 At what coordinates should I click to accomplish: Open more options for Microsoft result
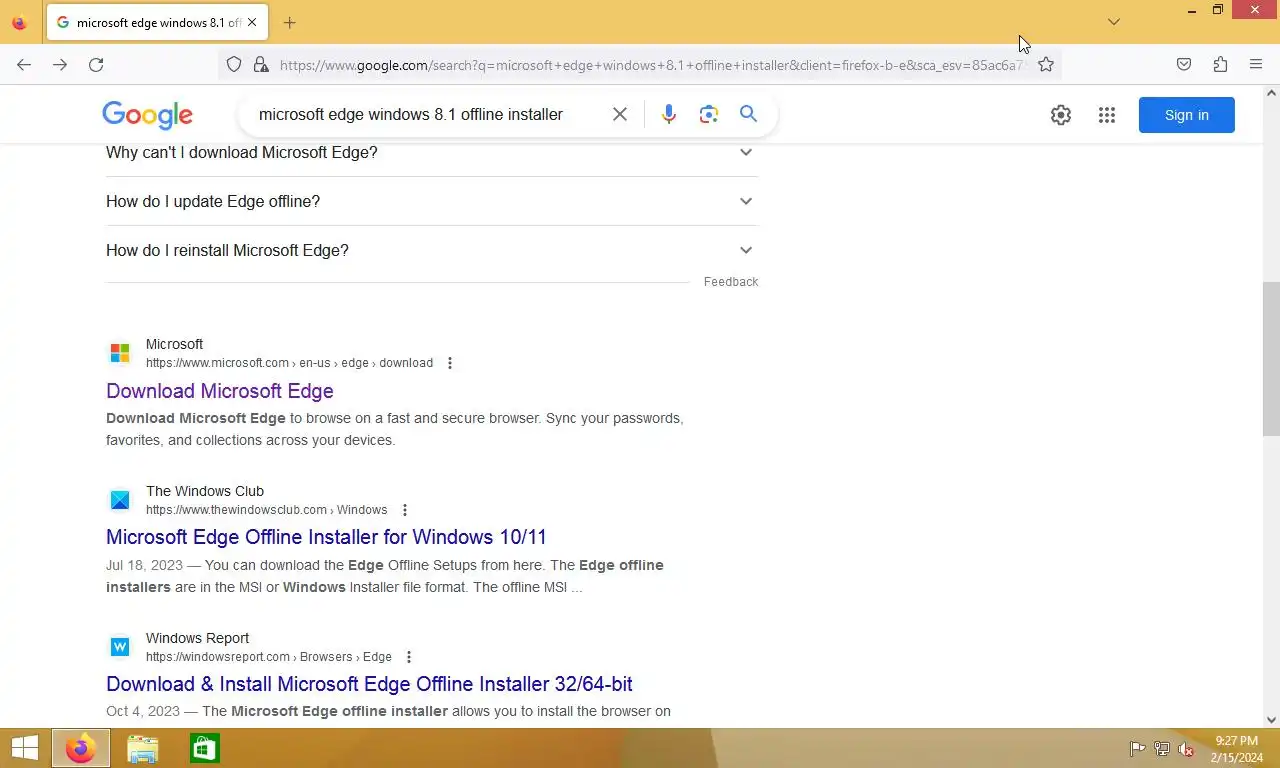(450, 363)
